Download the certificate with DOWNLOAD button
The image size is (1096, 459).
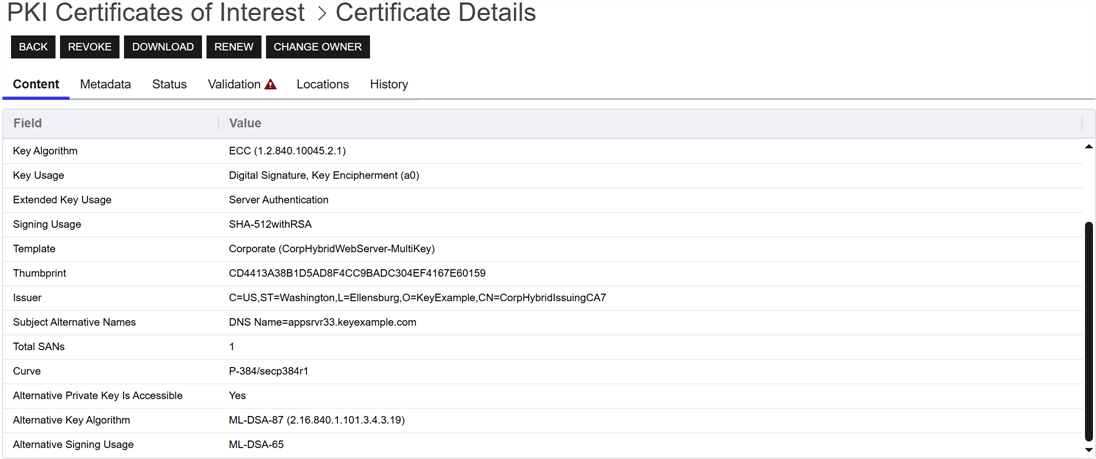click(x=163, y=47)
